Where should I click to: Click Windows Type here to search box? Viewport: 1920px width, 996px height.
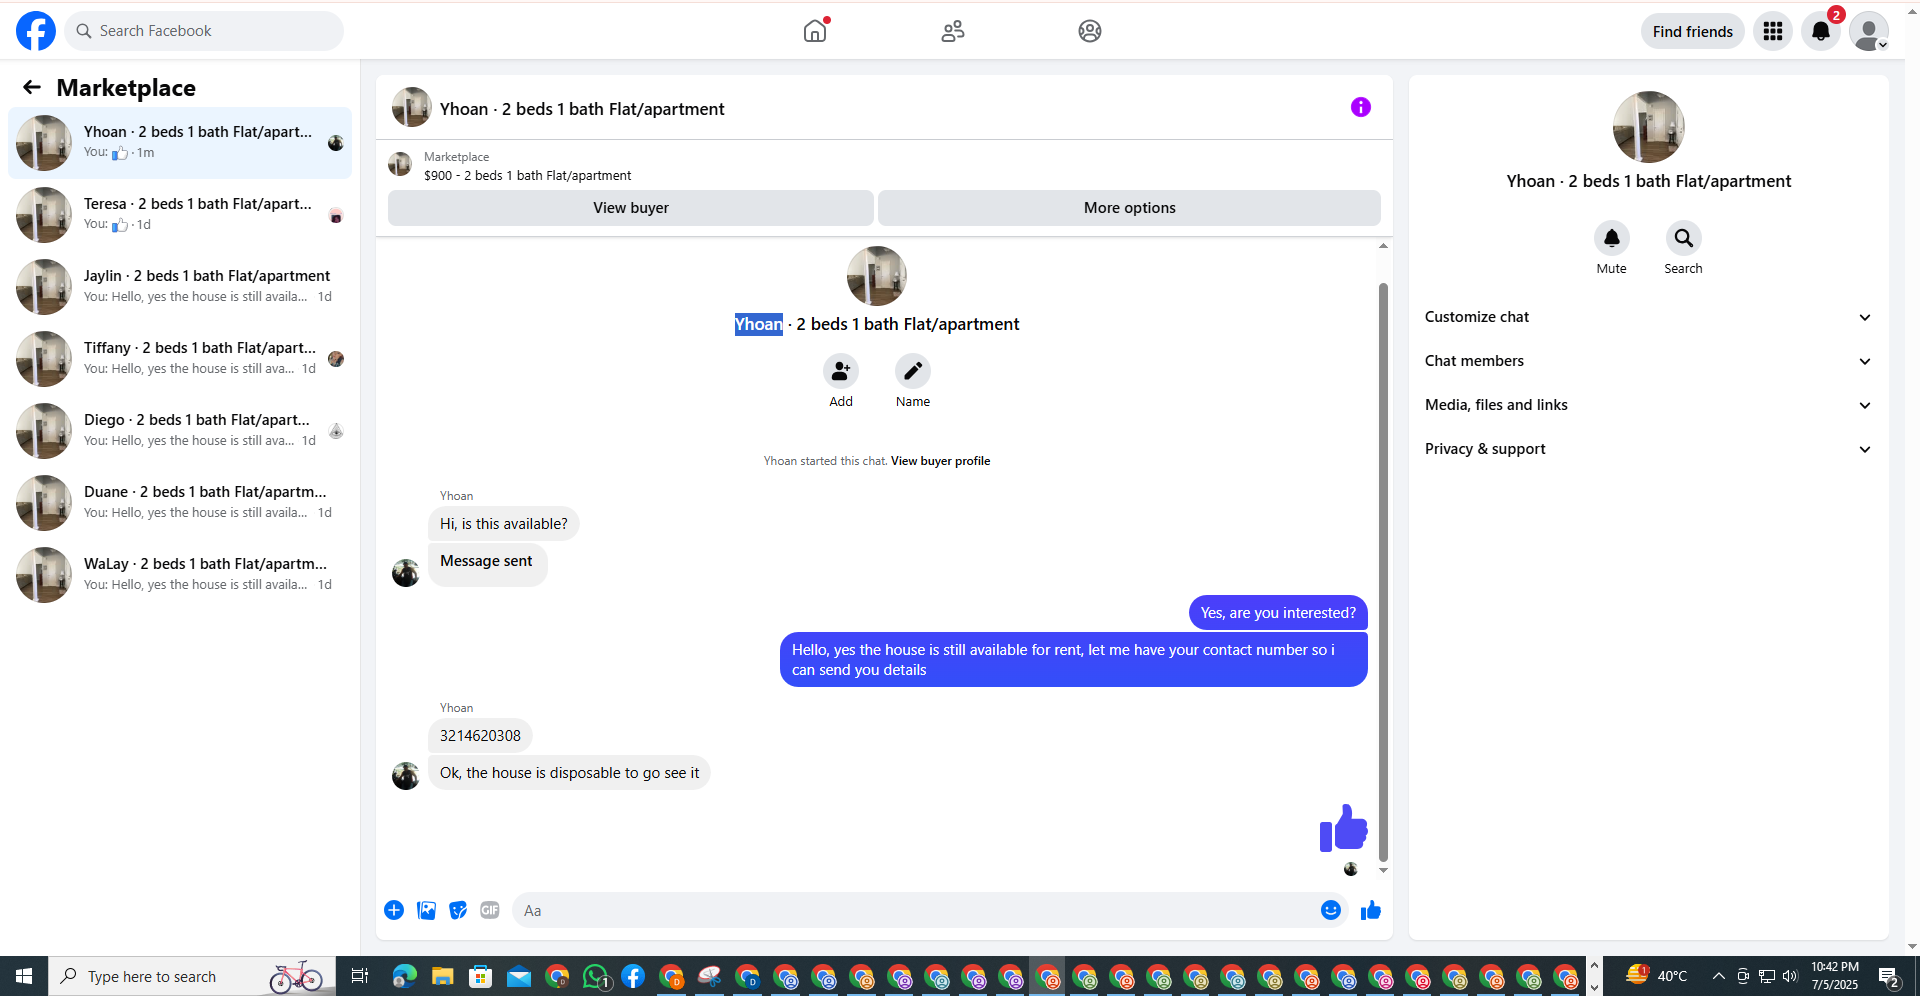[190, 976]
